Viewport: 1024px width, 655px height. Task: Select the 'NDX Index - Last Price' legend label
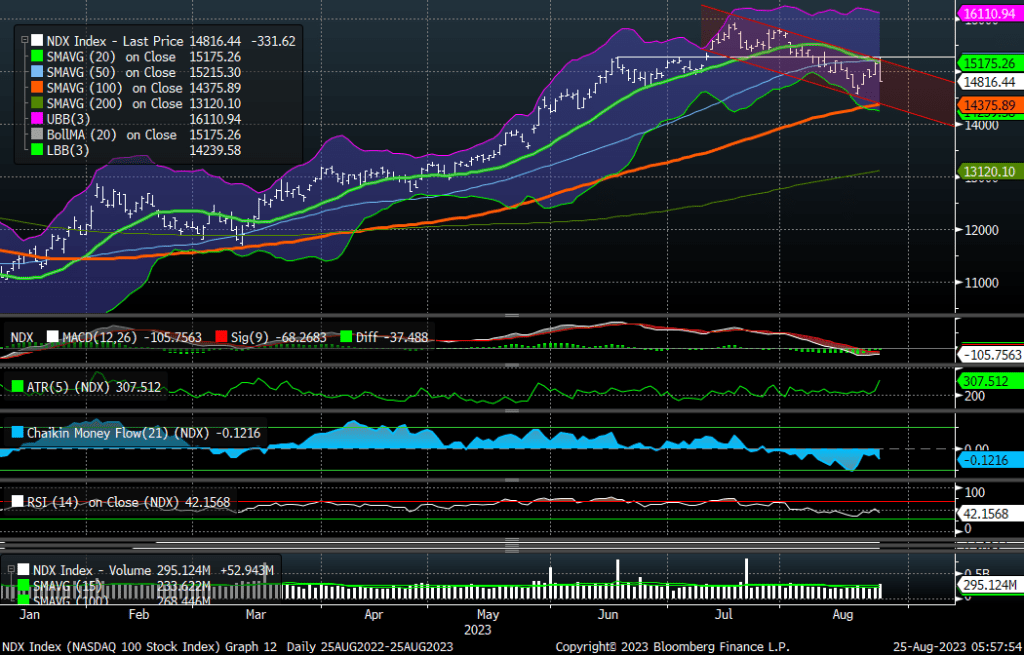[115, 41]
